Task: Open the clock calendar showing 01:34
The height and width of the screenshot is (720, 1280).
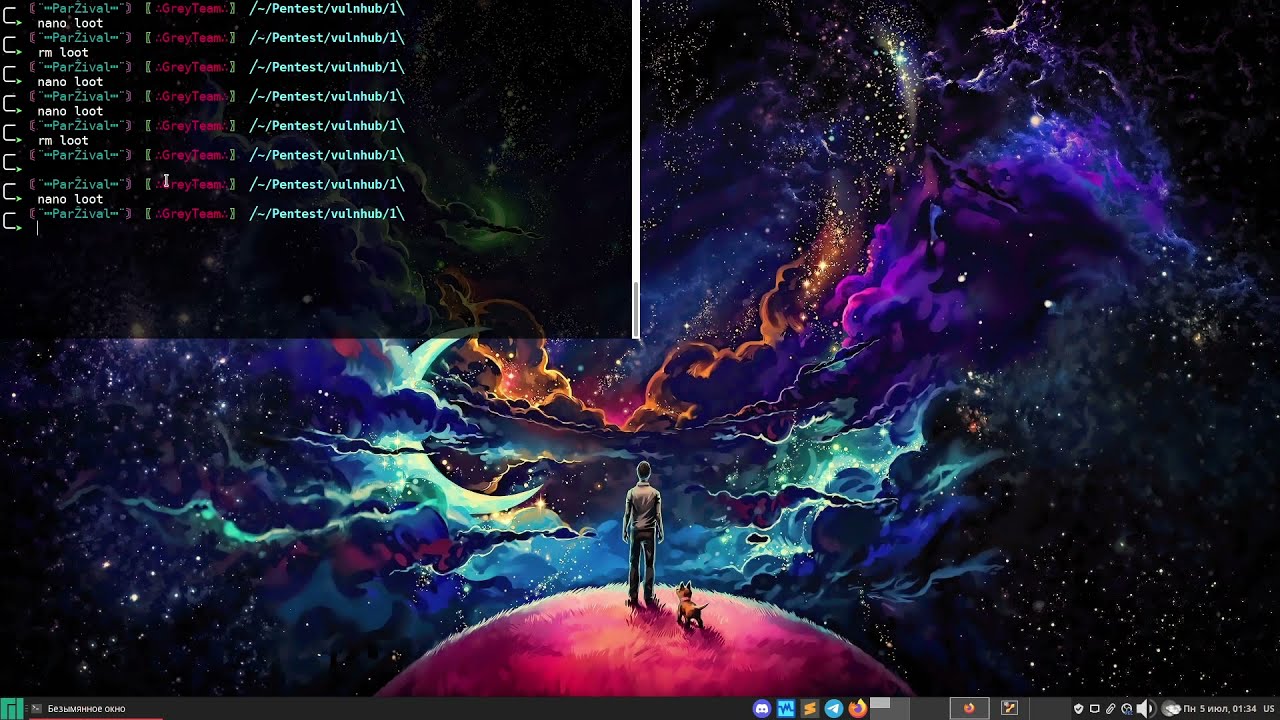Action: [x=1220, y=709]
